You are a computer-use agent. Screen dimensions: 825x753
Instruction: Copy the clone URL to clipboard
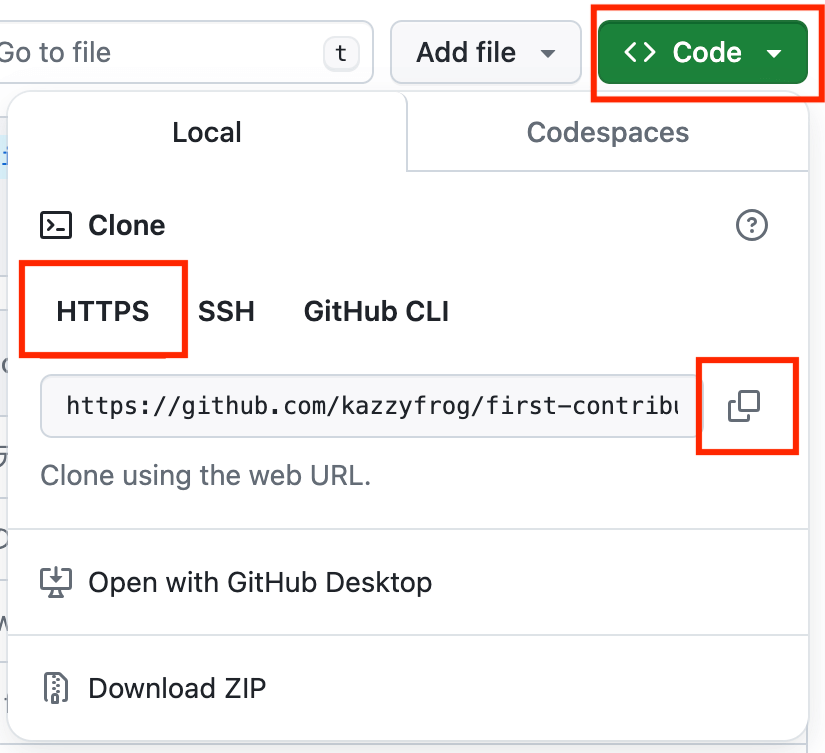[x=744, y=405]
